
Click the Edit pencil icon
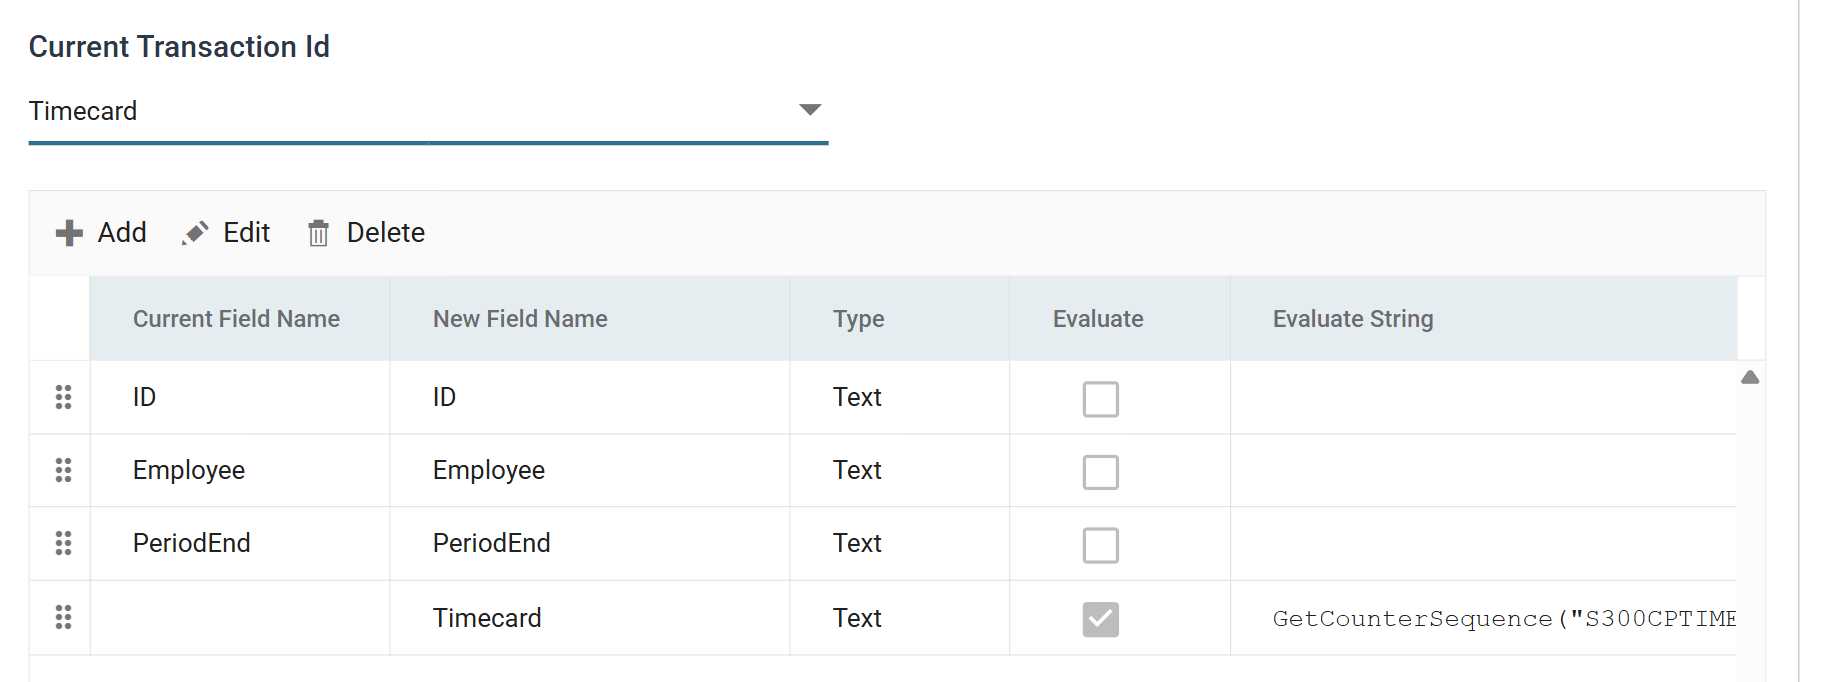click(195, 233)
